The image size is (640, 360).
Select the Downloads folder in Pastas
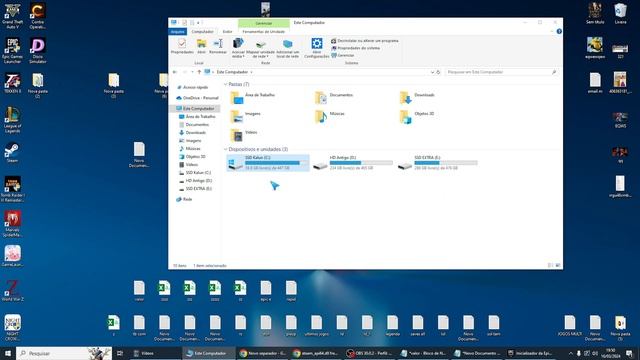(x=417, y=98)
